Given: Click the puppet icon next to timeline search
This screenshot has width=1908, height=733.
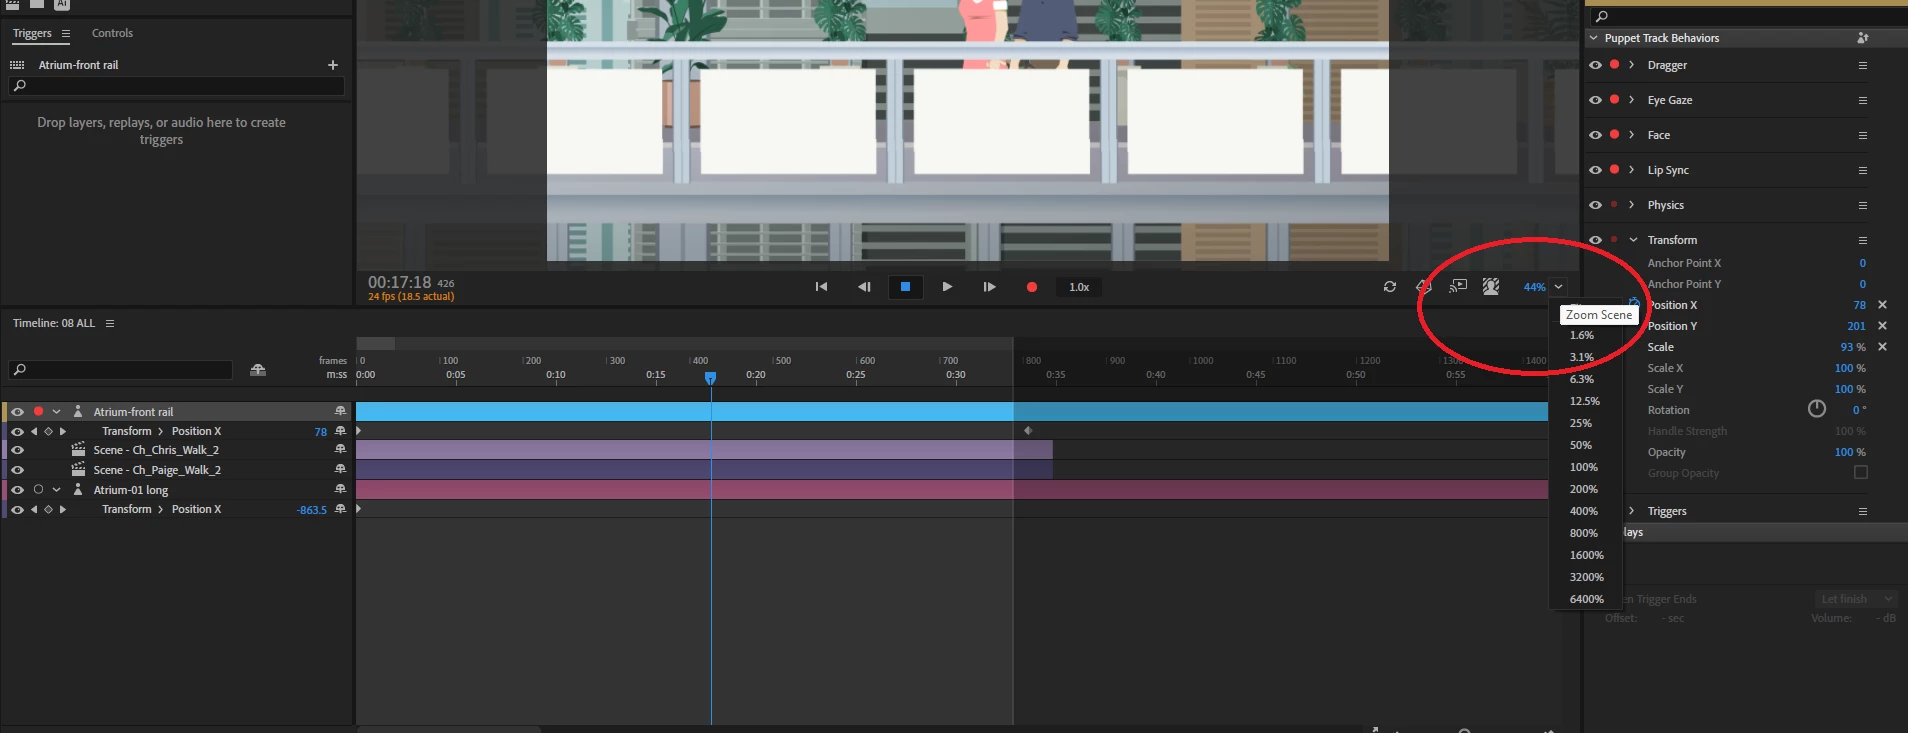Looking at the screenshot, I should (258, 370).
